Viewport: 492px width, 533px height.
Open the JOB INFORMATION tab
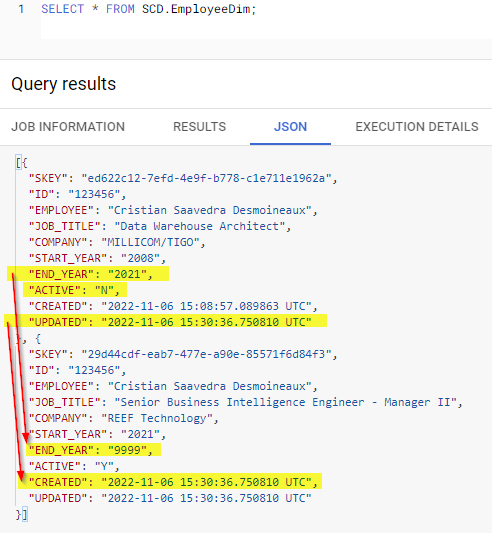click(x=68, y=127)
